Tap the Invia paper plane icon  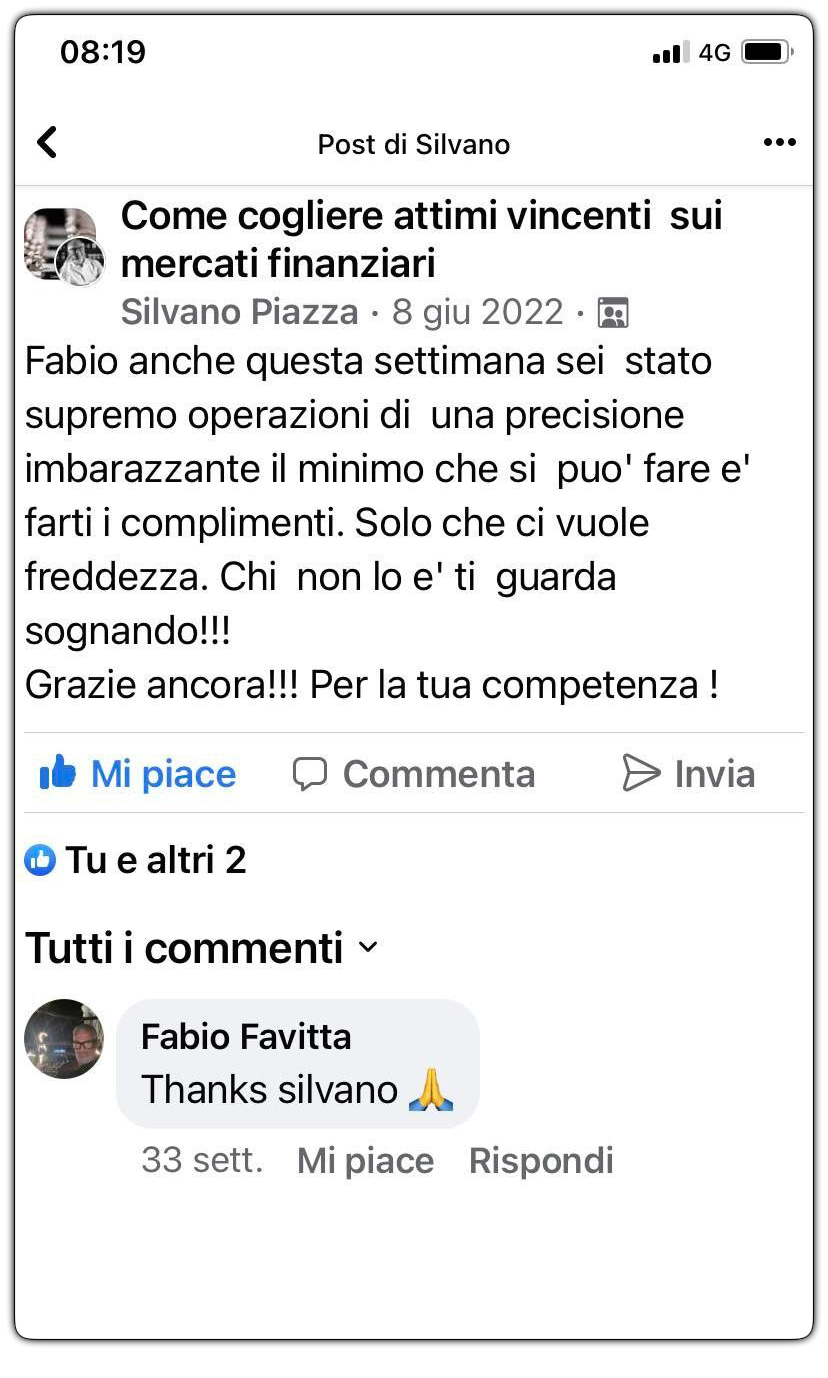click(641, 773)
